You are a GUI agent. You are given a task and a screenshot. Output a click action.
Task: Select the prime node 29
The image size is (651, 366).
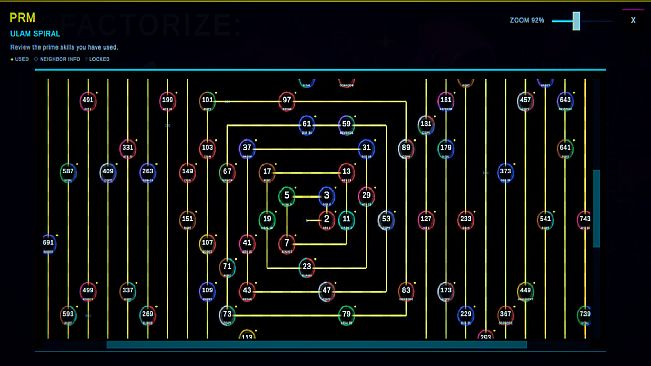click(x=366, y=196)
